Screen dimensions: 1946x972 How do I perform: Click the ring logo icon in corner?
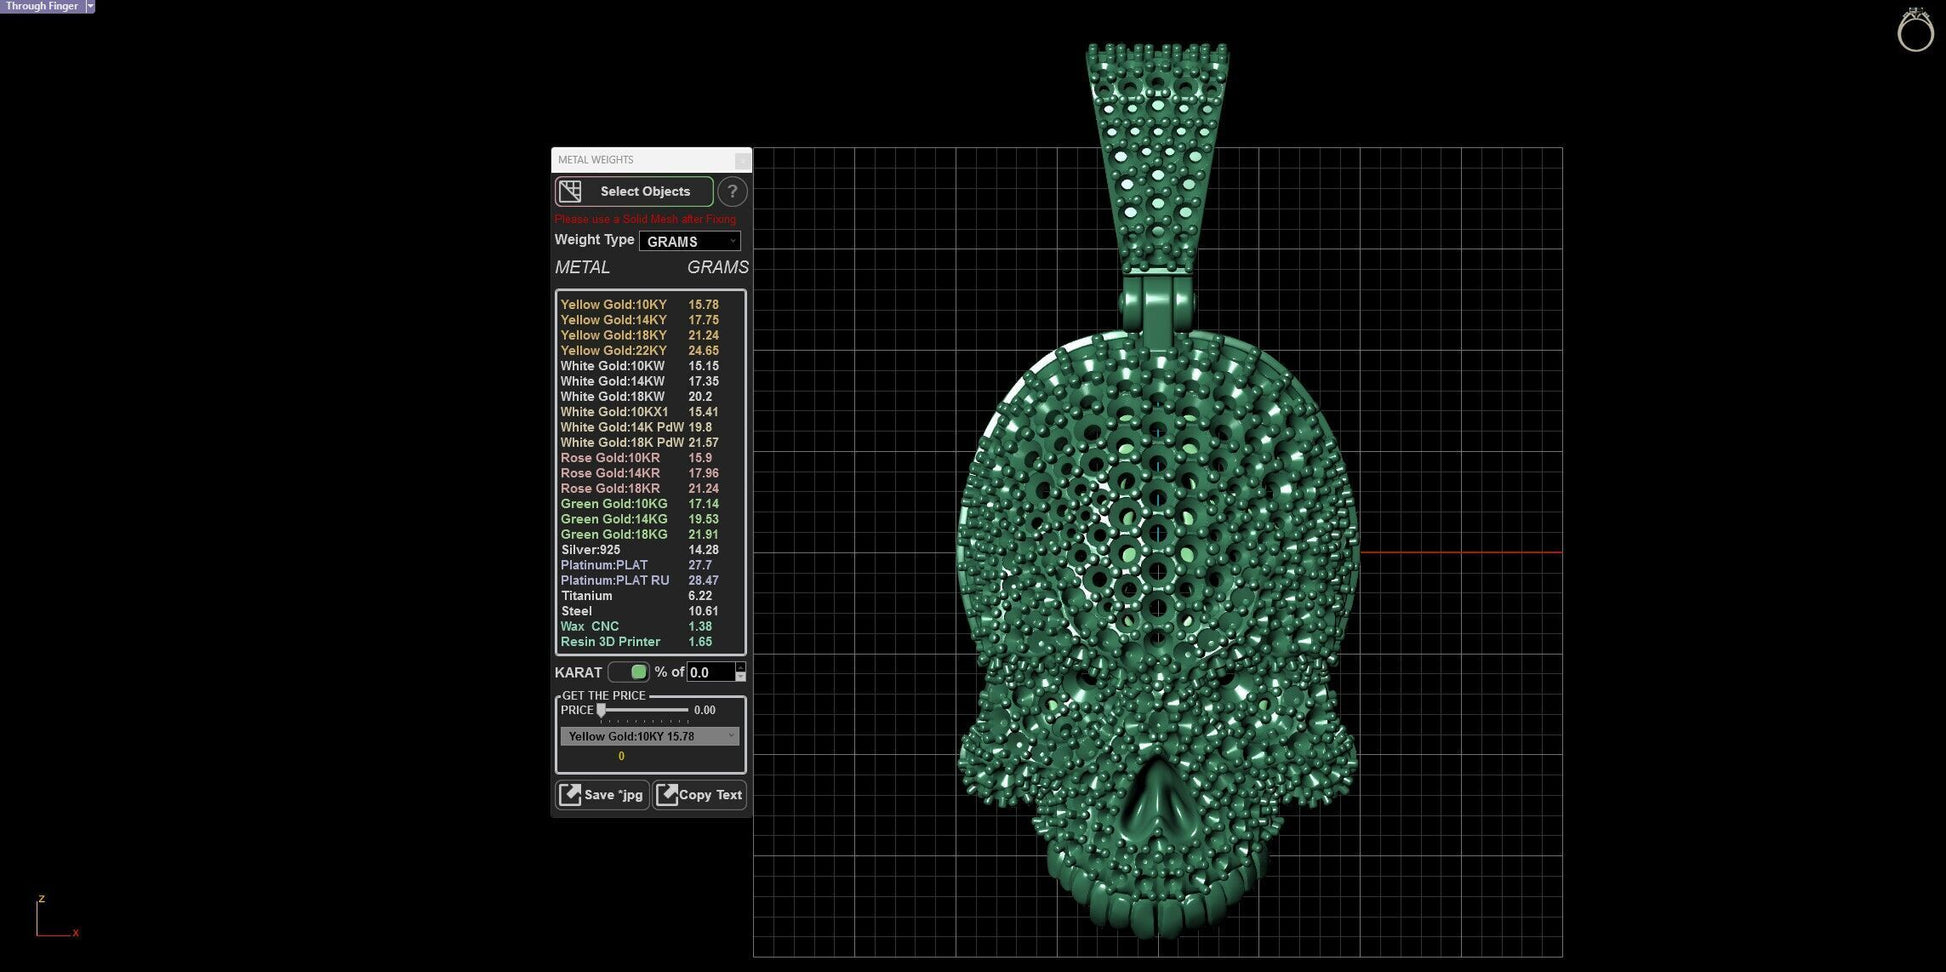point(1915,29)
